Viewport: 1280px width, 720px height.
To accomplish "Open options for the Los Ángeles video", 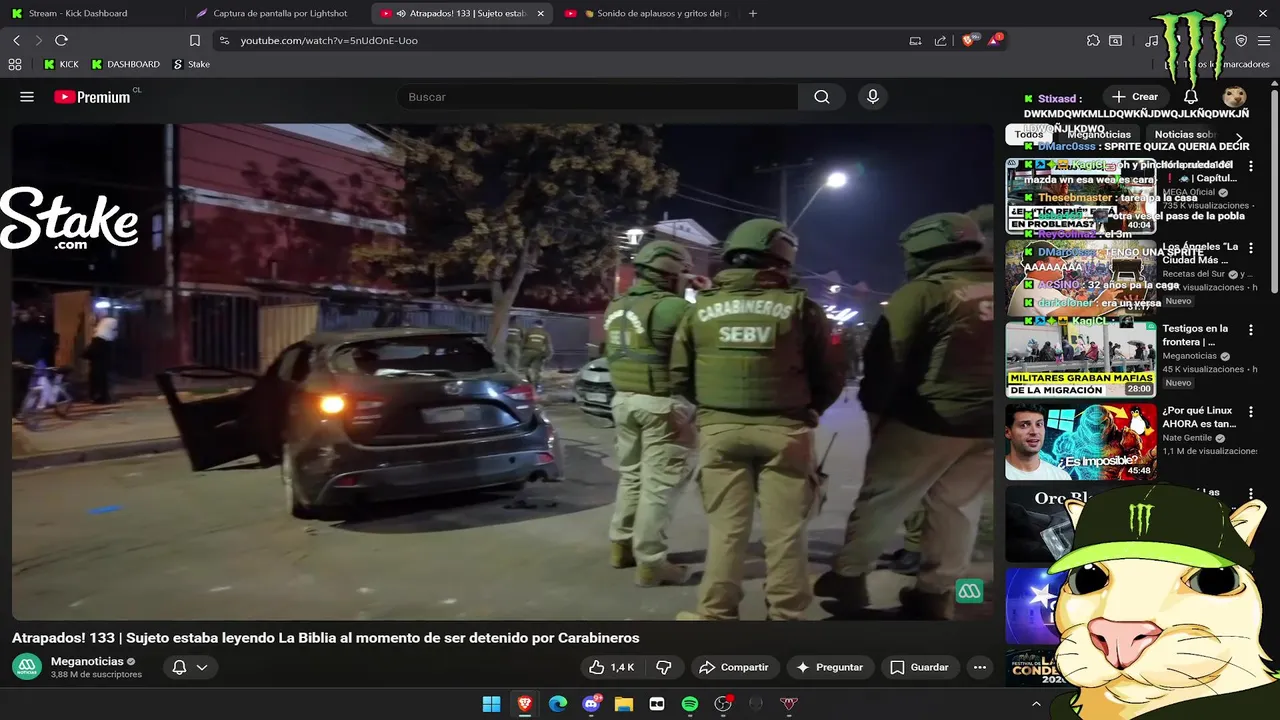I will click(1250, 248).
